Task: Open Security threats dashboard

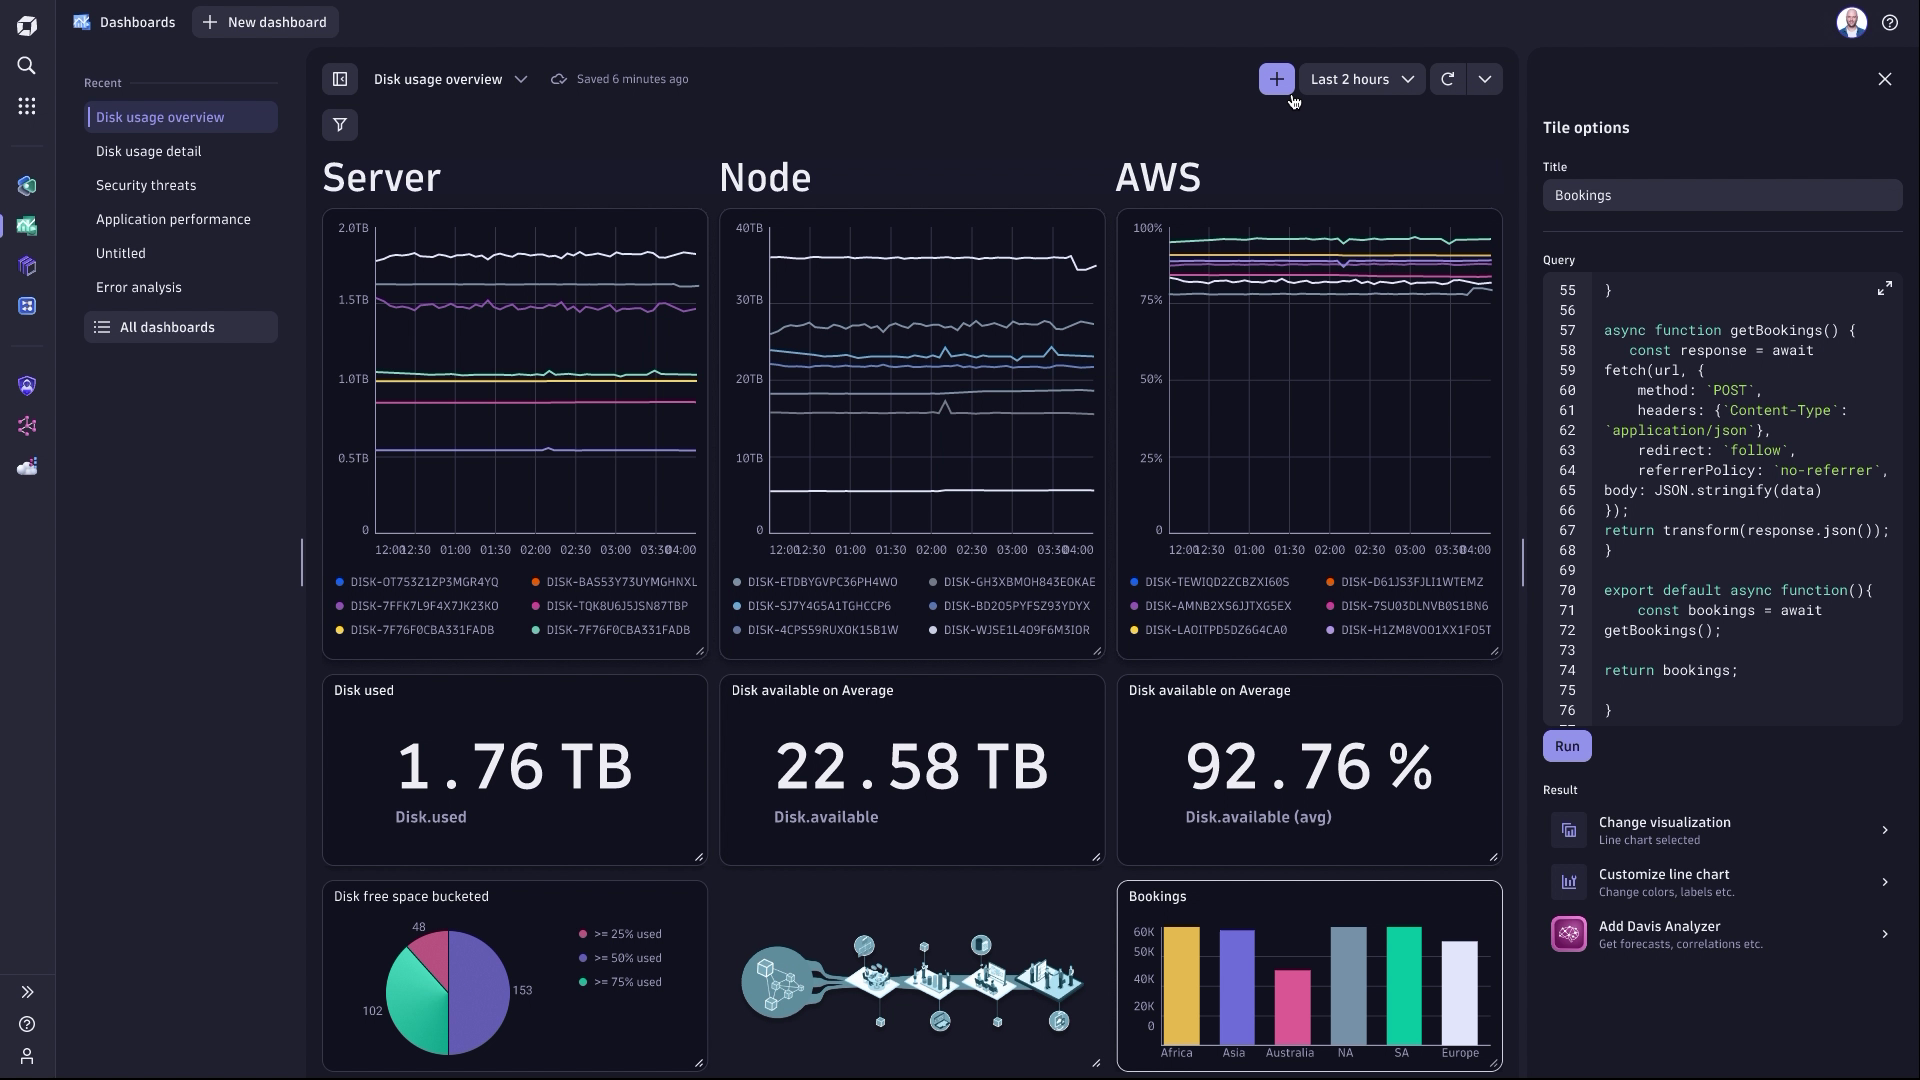Action: [146, 185]
